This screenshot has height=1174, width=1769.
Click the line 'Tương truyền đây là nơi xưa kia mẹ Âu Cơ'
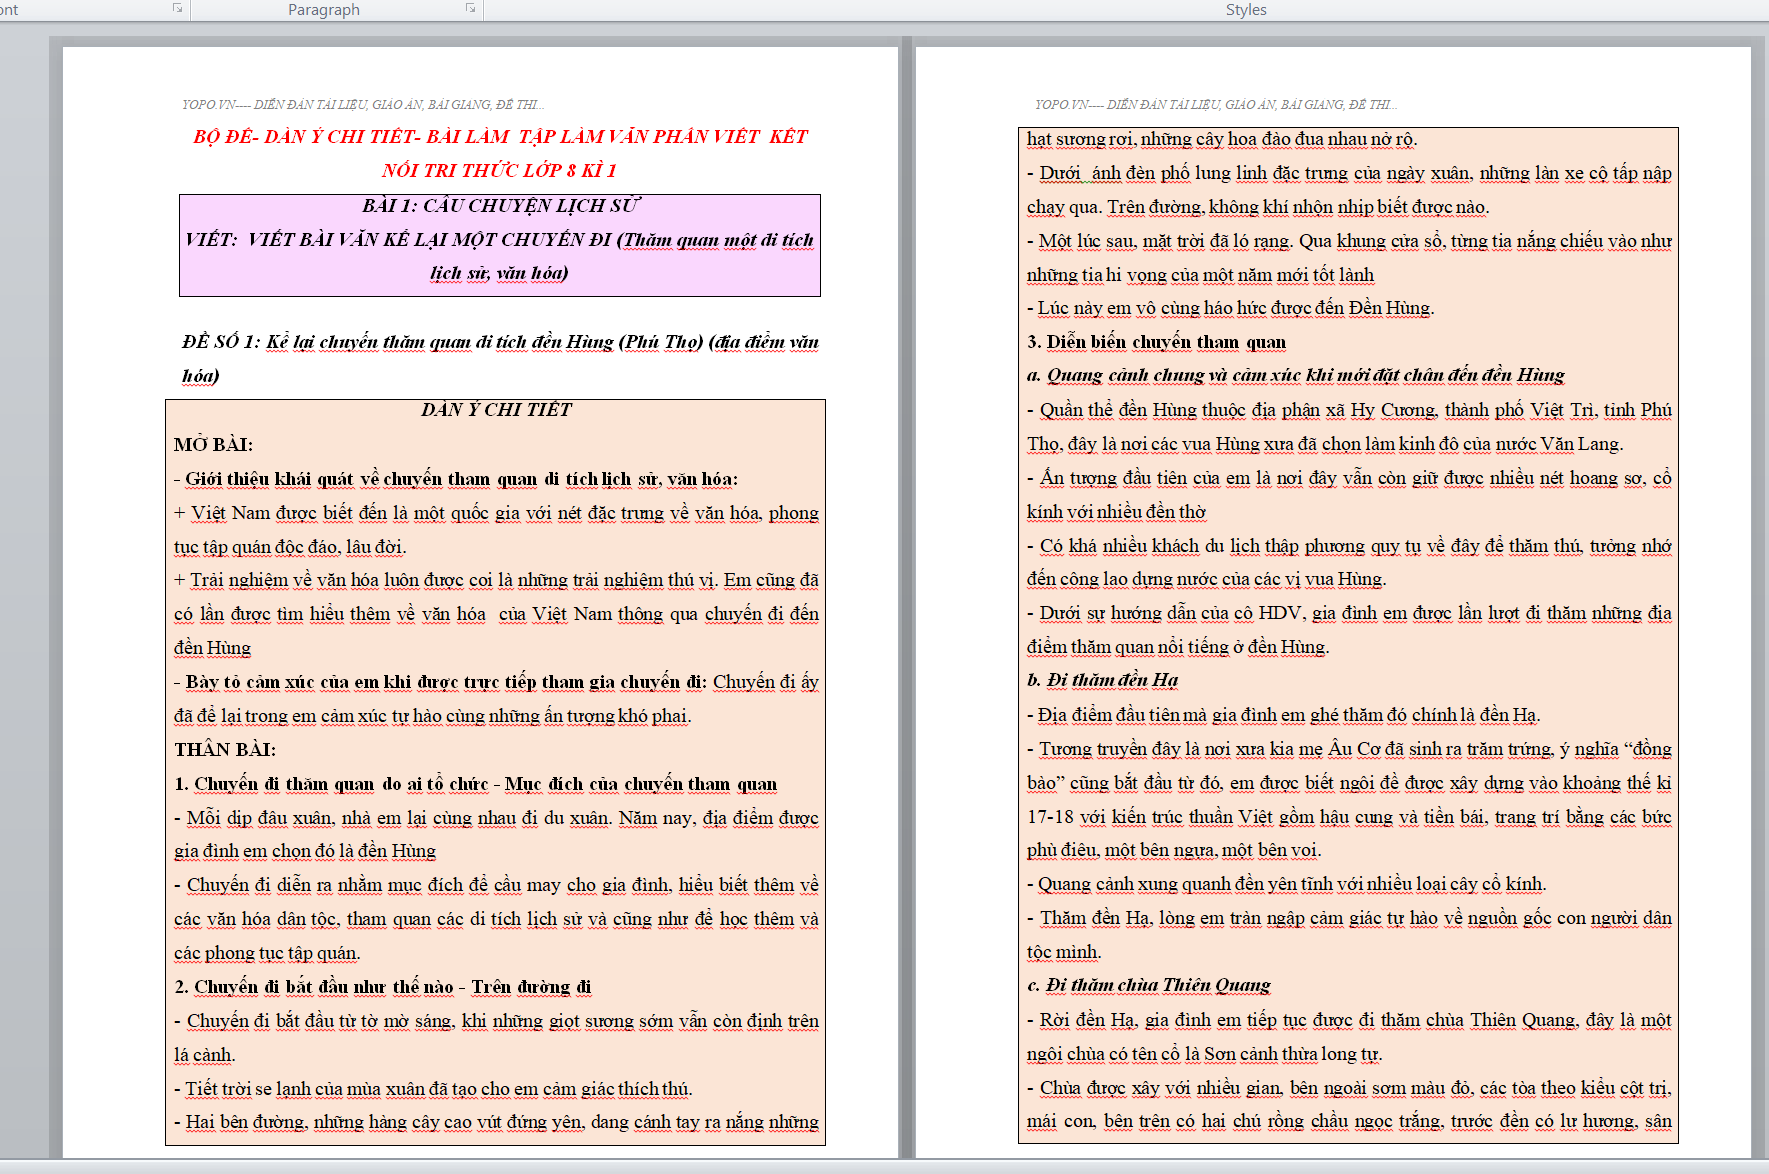(x=1349, y=749)
